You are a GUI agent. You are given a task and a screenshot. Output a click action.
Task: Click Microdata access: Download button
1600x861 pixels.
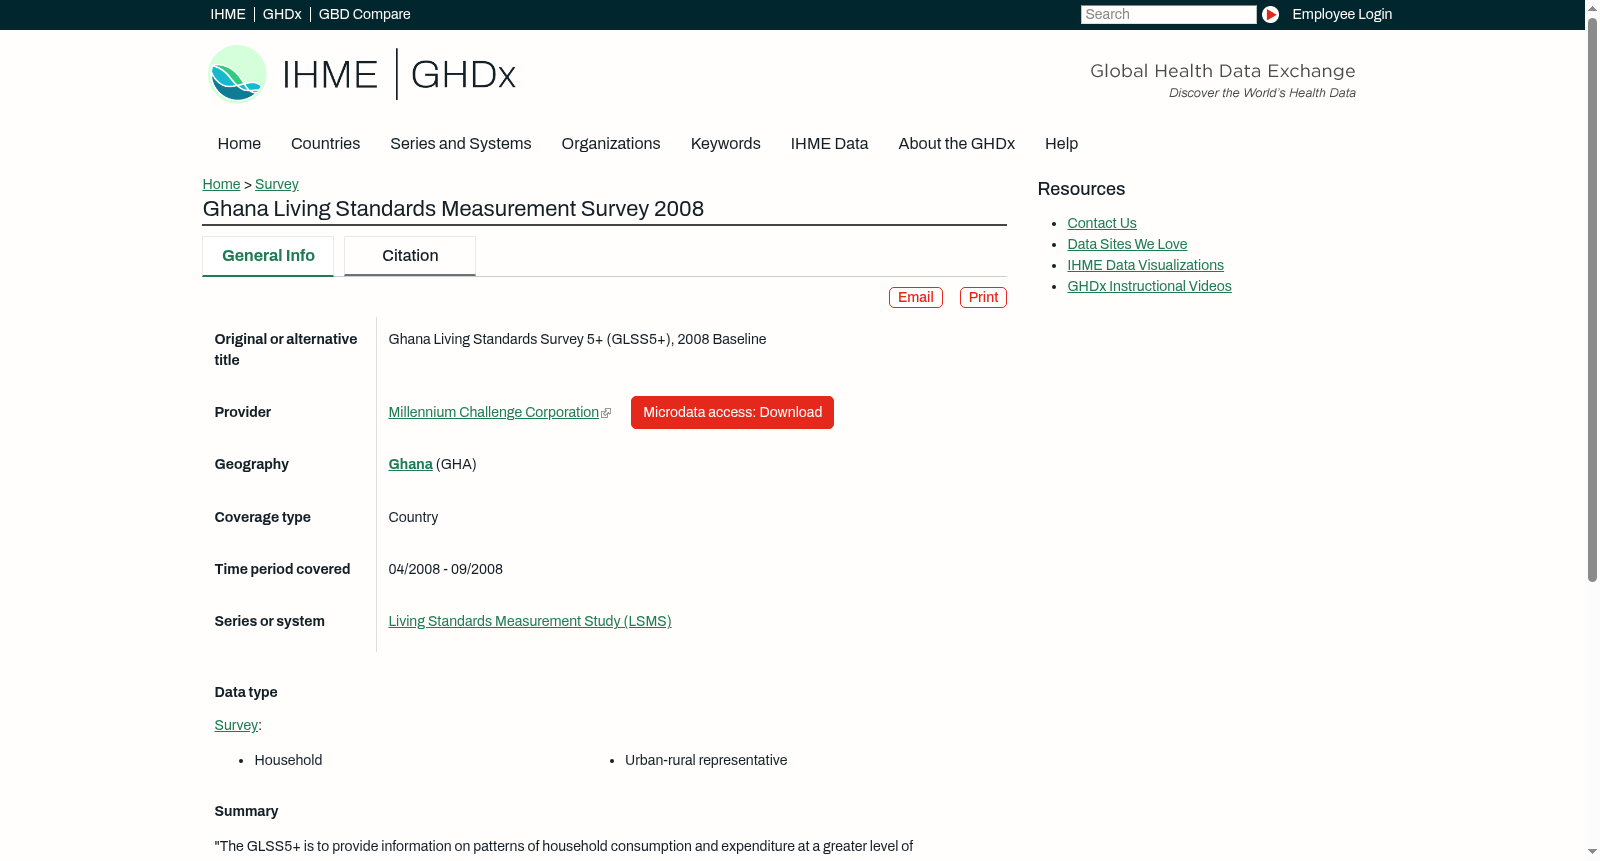point(732,412)
